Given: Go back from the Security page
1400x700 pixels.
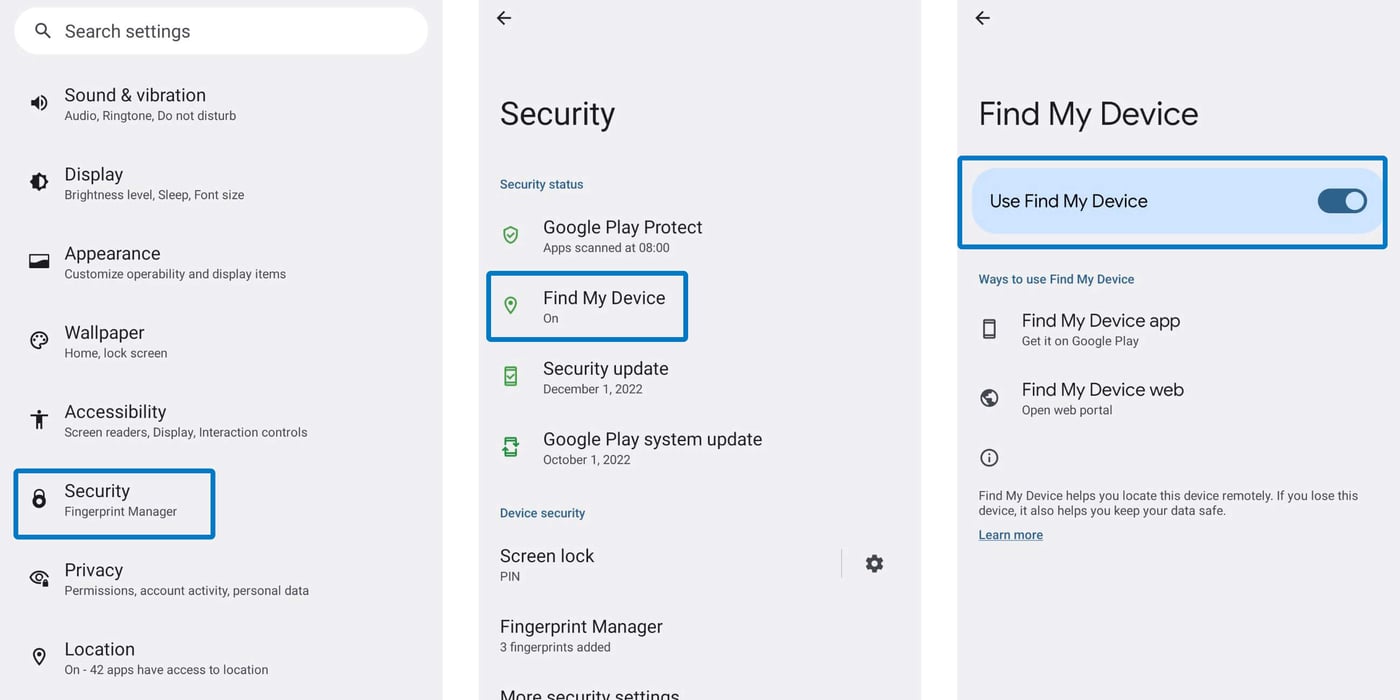Looking at the screenshot, I should coord(504,18).
